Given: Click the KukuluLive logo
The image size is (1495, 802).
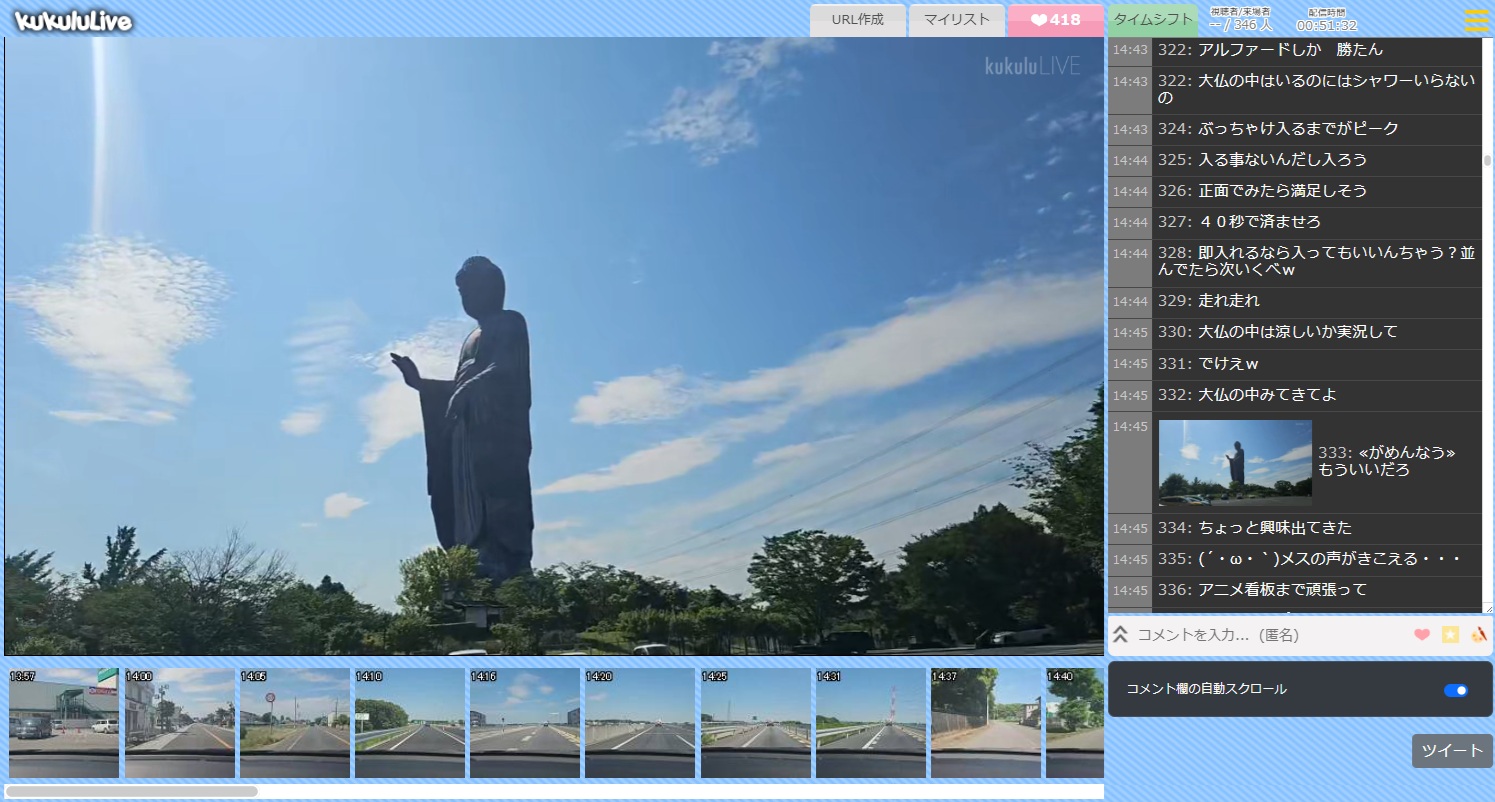Looking at the screenshot, I should [74, 21].
